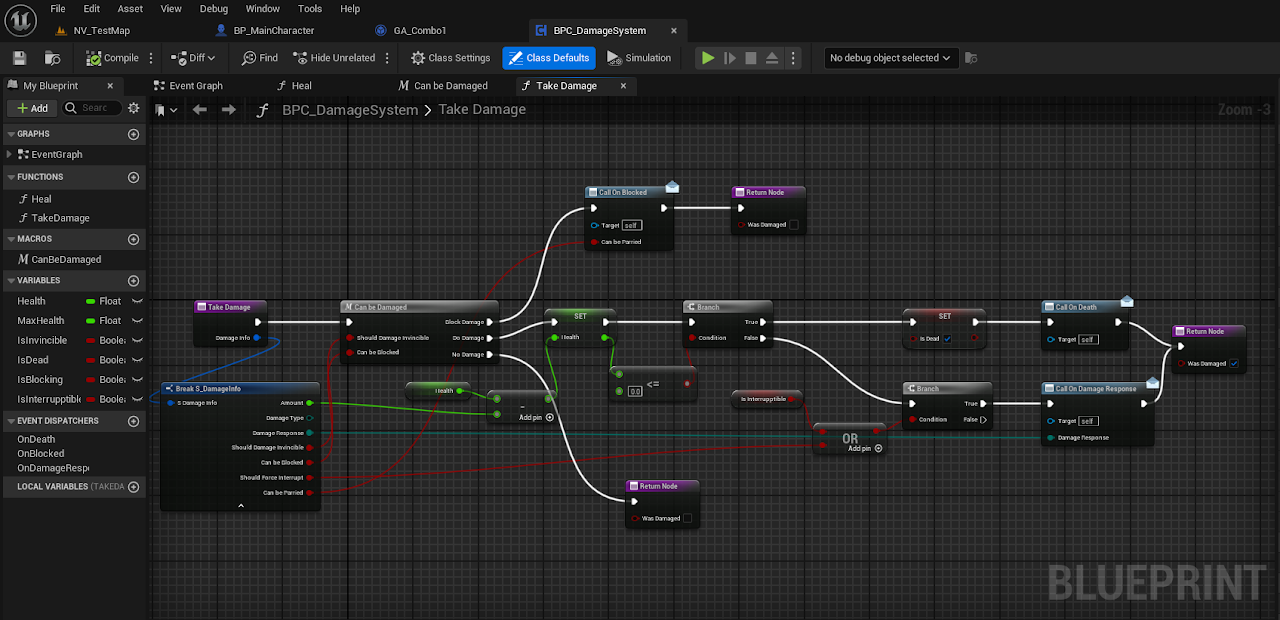The height and width of the screenshot is (620, 1280).
Task: Toggle Is Dead checkbox on SET node
Action: [x=947, y=339]
